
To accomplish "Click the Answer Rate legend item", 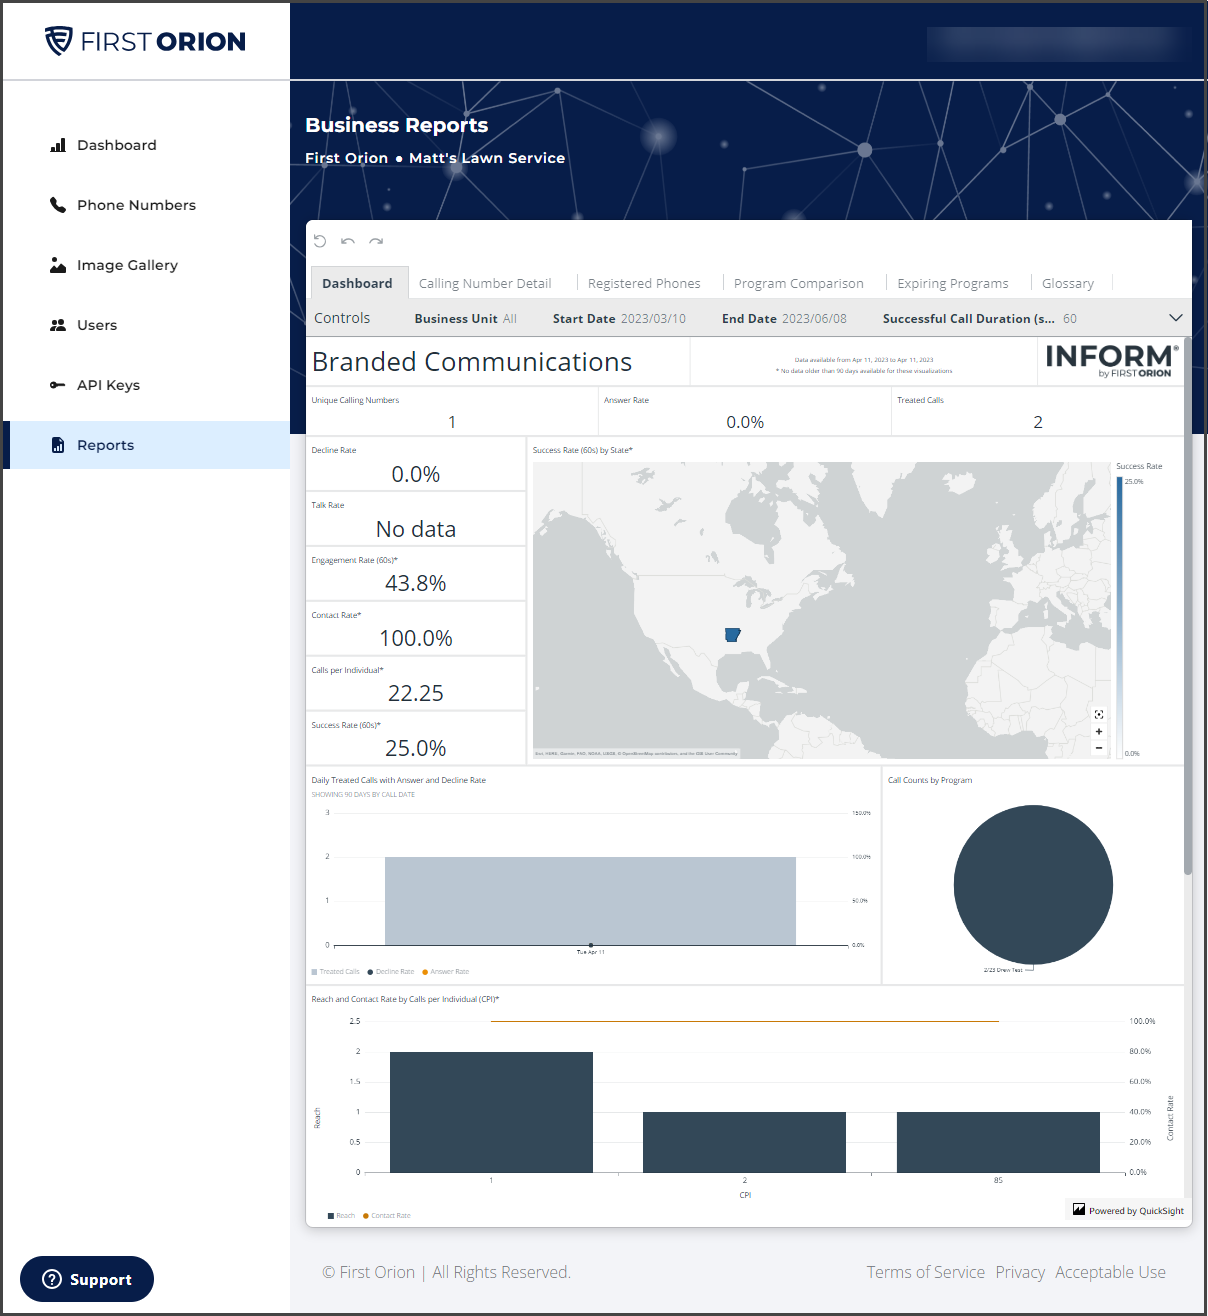I will pos(446,972).
